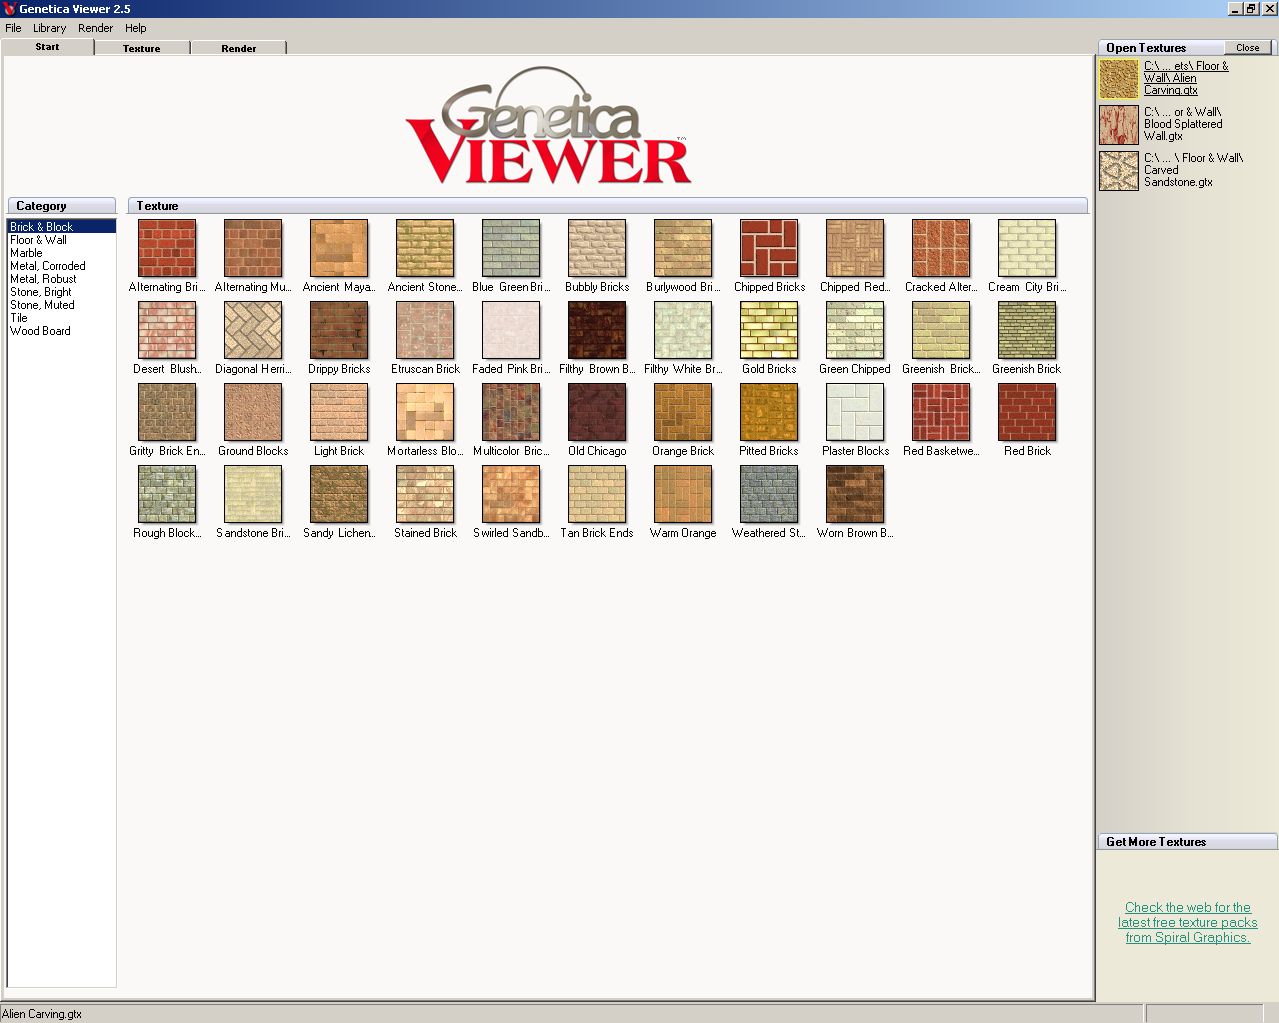The height and width of the screenshot is (1023, 1279).
Task: Open the Carved Sandstone.gtx file link
Action: pos(1193,170)
